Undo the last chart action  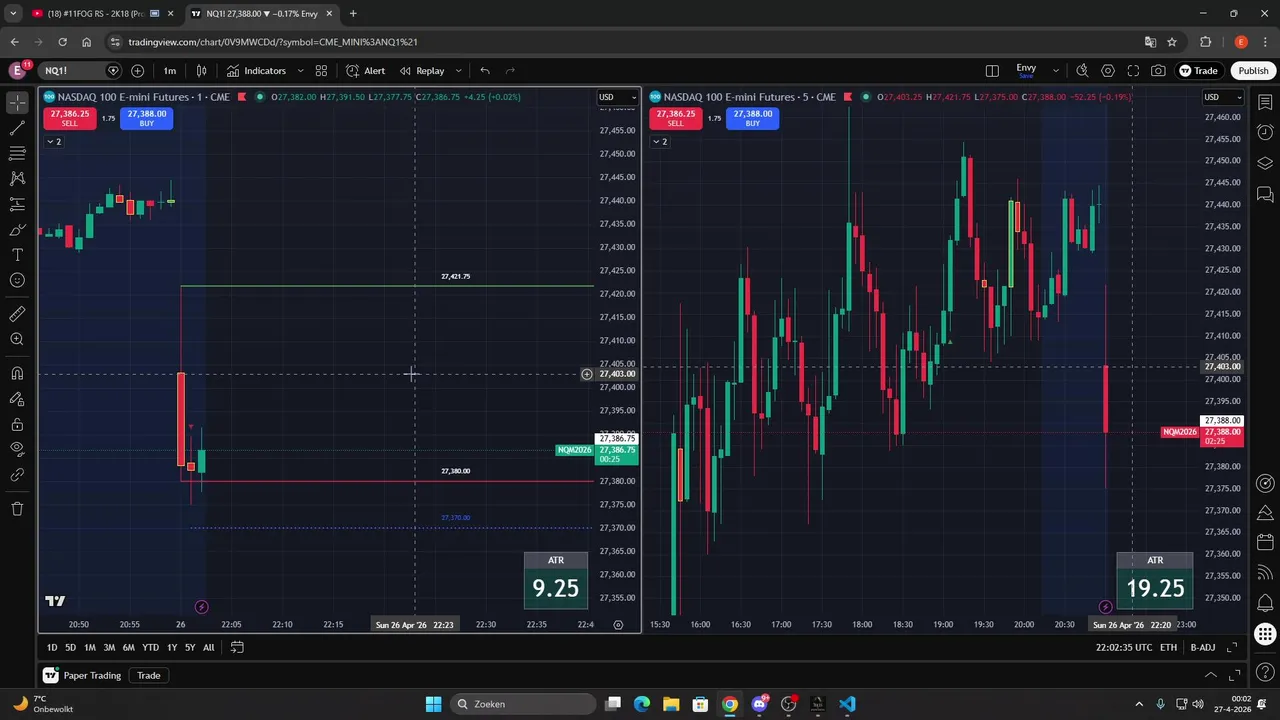[x=485, y=71]
